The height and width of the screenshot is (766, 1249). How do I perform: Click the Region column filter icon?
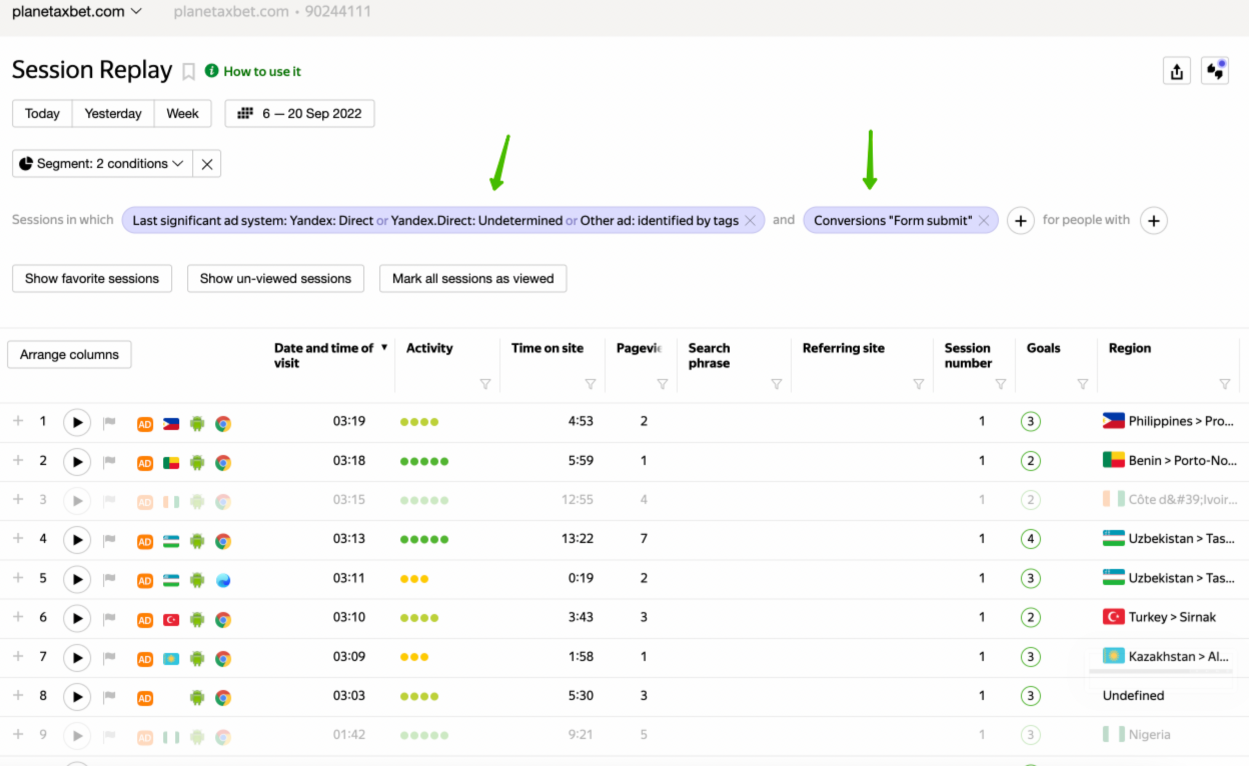(1225, 384)
